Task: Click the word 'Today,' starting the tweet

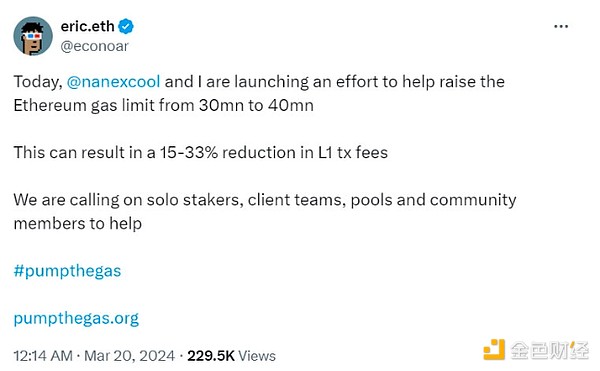Action: click(38, 82)
